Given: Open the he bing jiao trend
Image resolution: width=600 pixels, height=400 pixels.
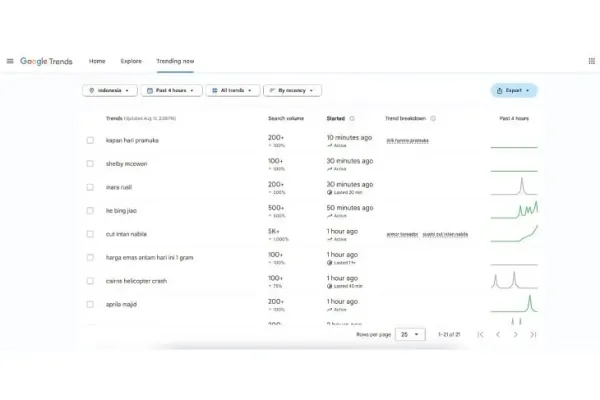Looking at the screenshot, I should pyautogui.click(x=121, y=211).
